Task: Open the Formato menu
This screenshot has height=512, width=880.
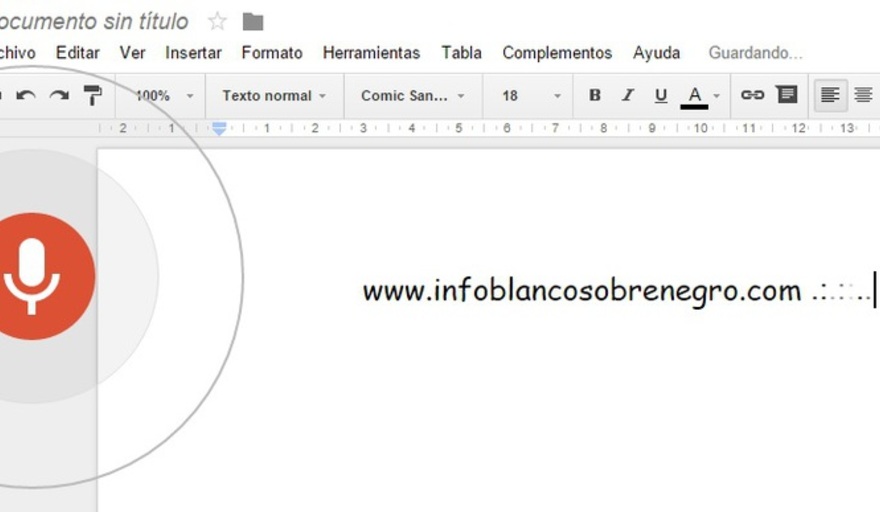Action: tap(272, 53)
